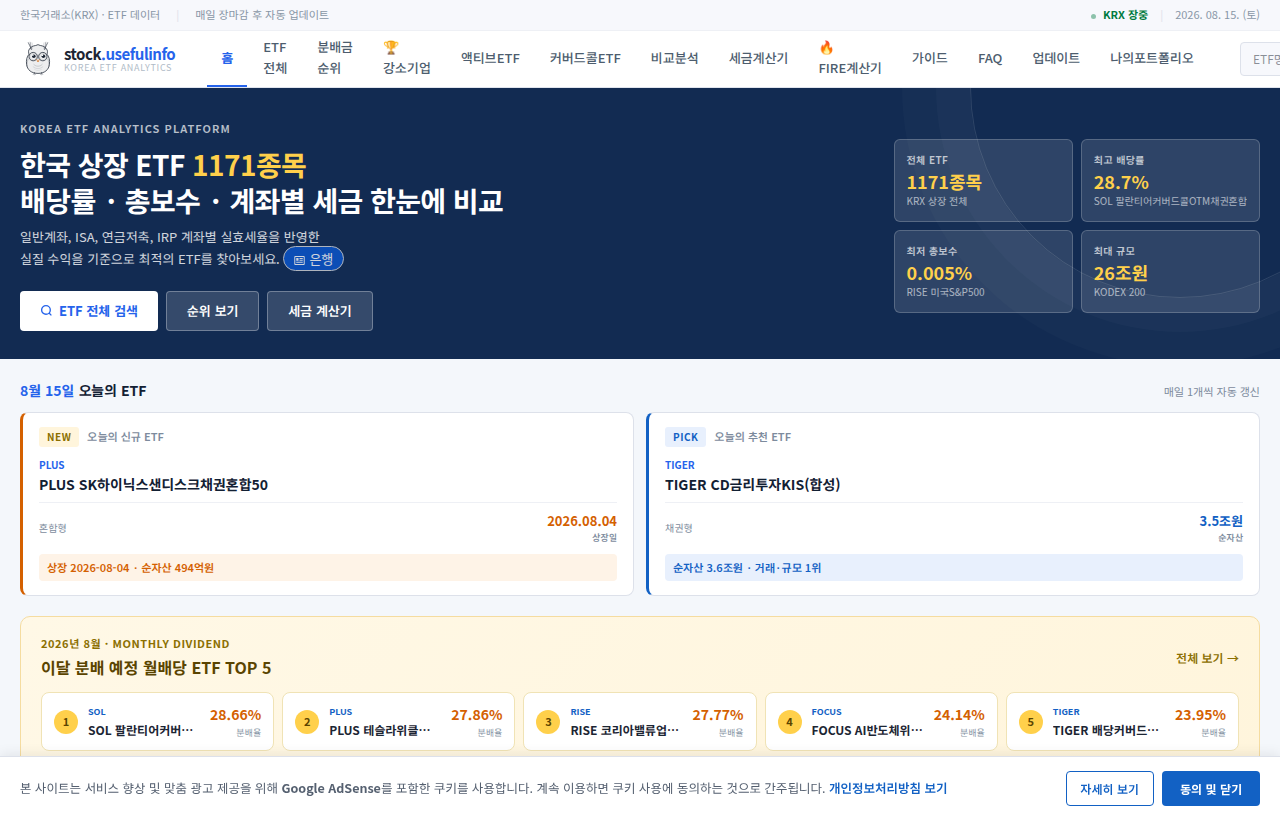Visit the FAQ page
Screen dimensions: 1280x820
(990, 58)
